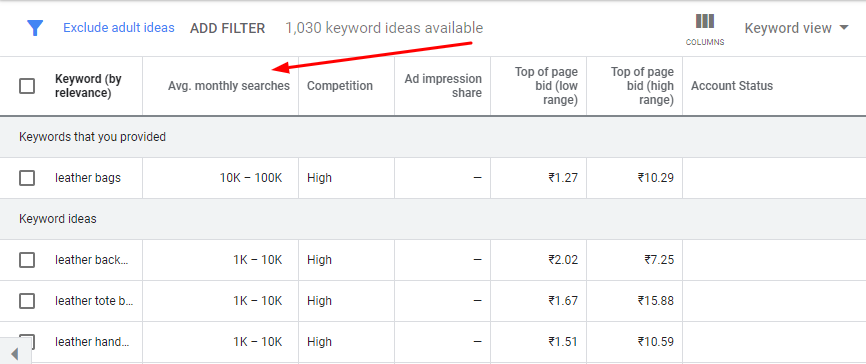Sort by Competition column header
This screenshot has height=364, width=866.
(340, 86)
